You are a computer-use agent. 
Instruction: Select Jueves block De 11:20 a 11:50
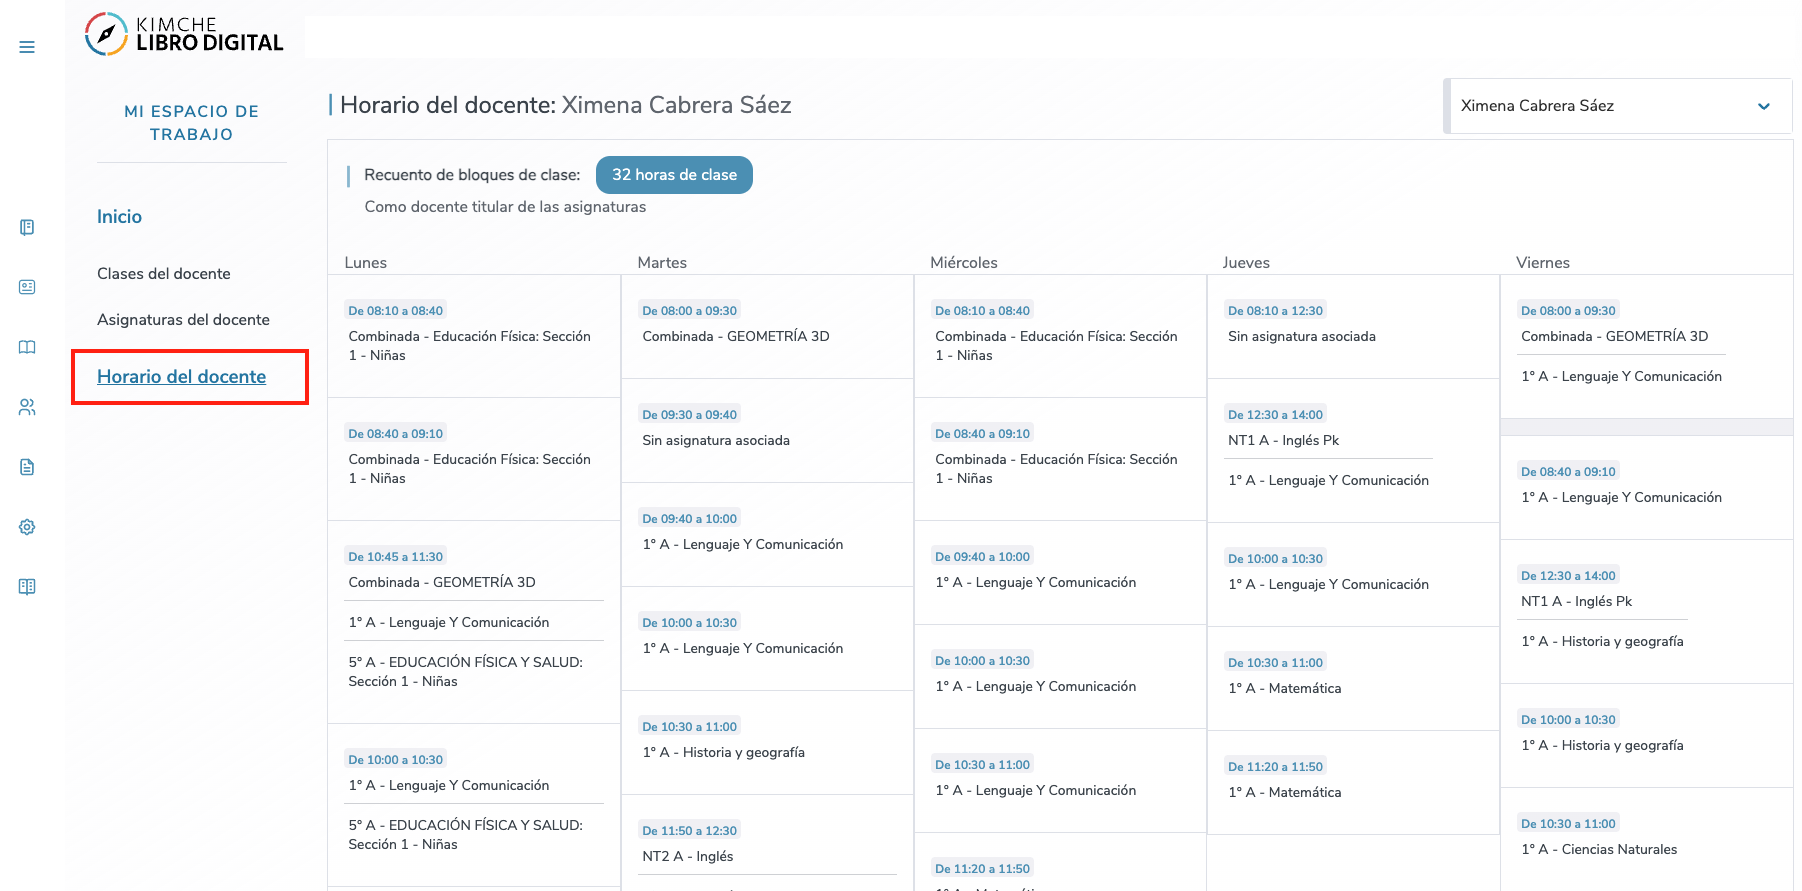point(1276,767)
